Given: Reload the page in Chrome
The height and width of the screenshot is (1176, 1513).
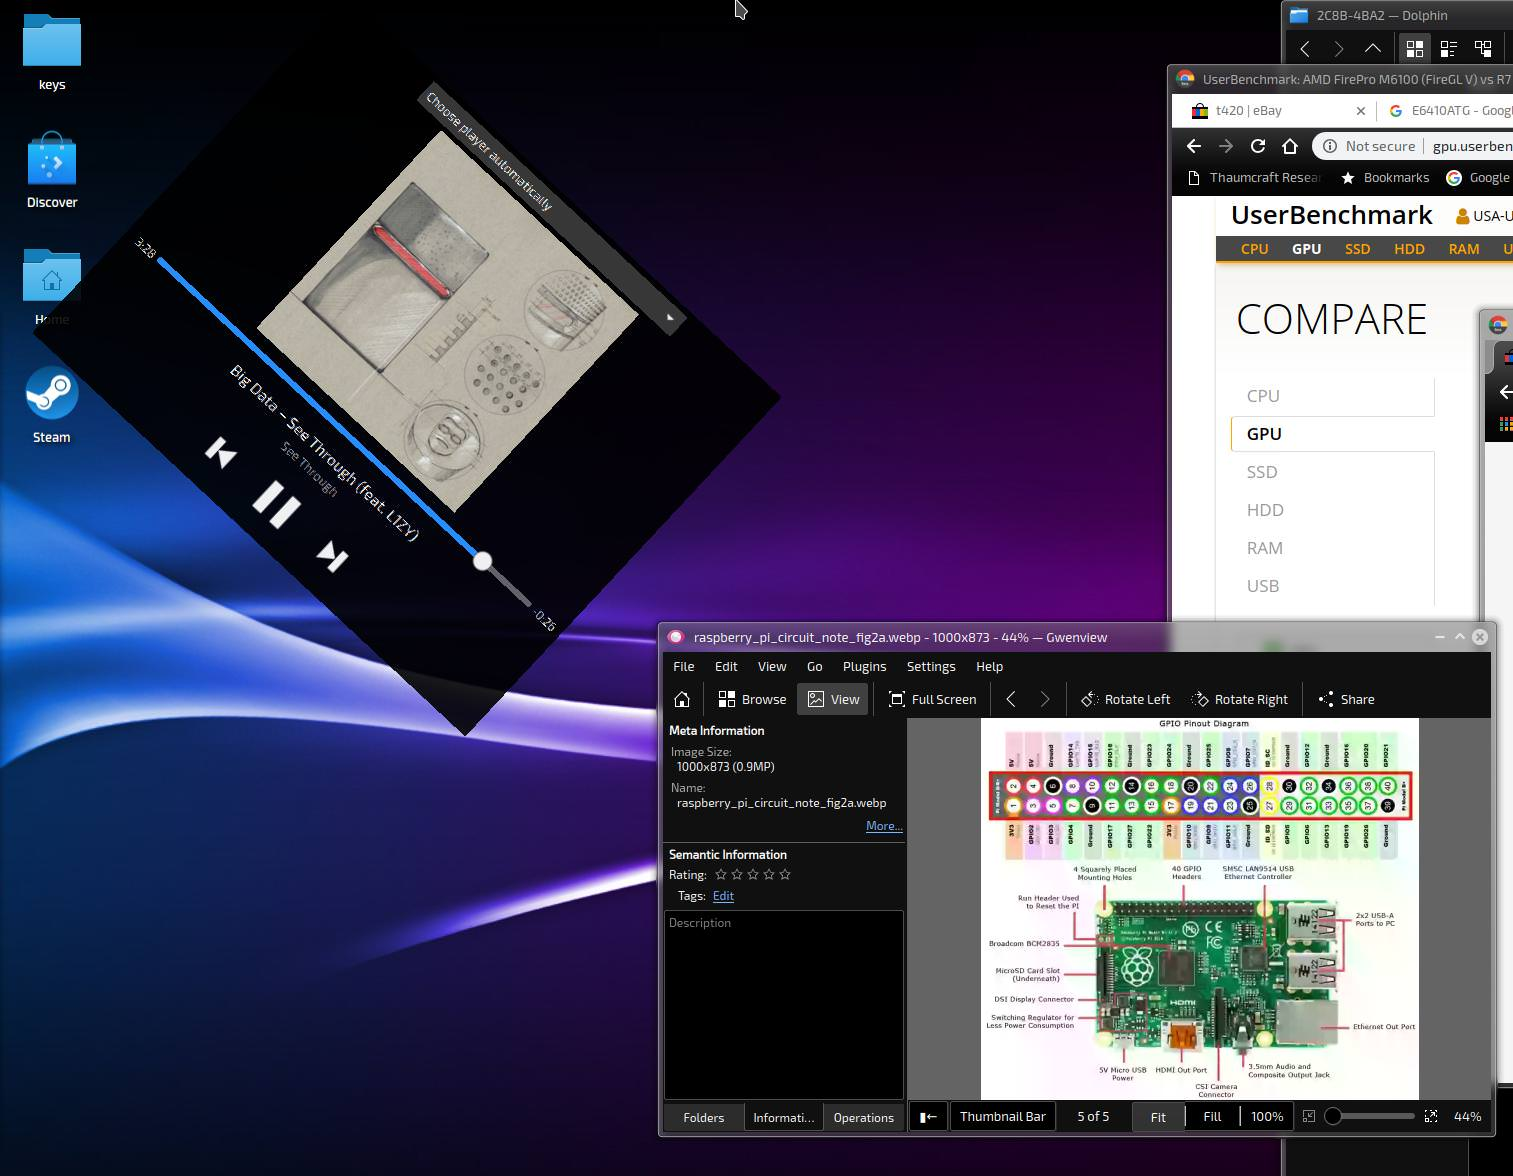Looking at the screenshot, I should click(x=1258, y=146).
